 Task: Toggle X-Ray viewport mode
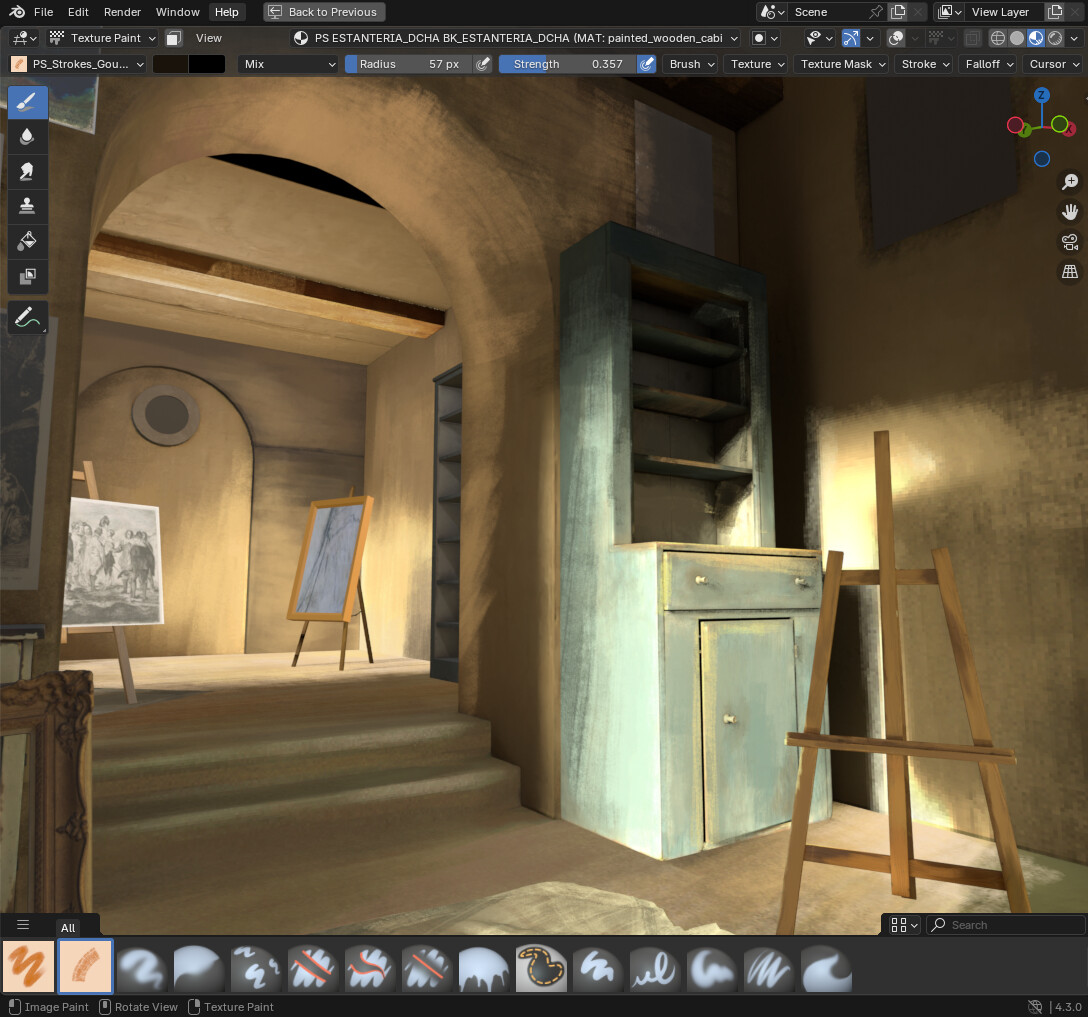(971, 38)
